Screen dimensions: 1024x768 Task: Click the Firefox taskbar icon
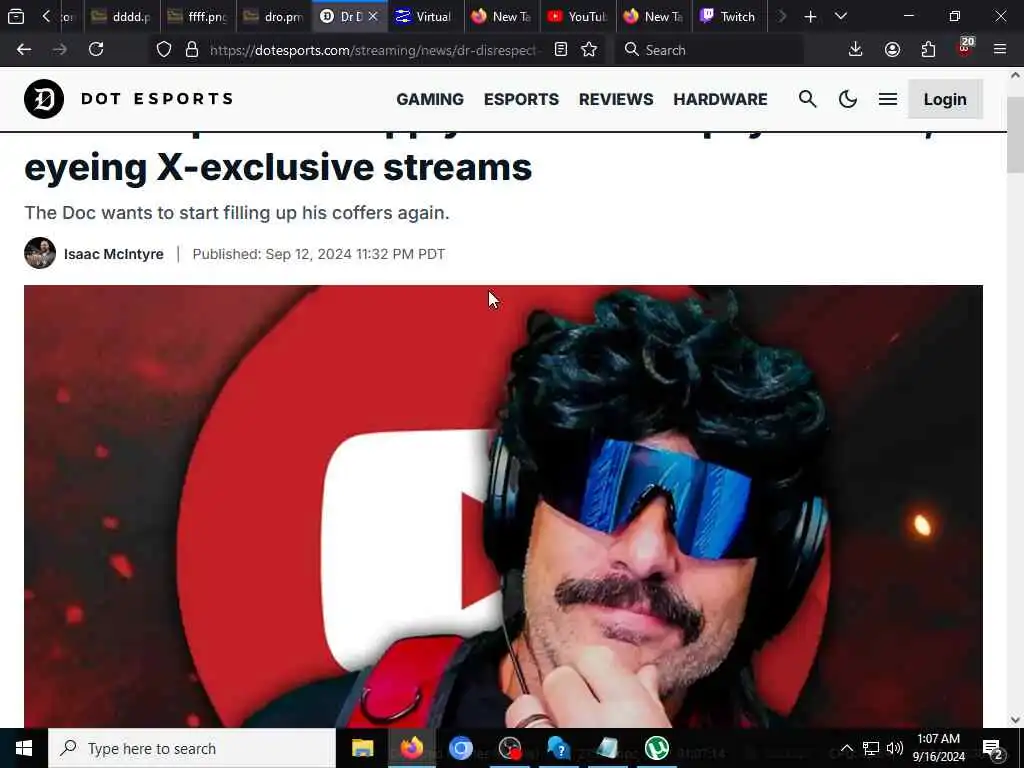[411, 748]
